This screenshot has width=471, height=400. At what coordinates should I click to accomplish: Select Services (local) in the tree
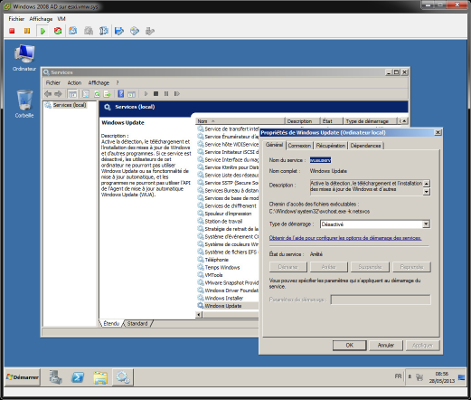coord(69,105)
